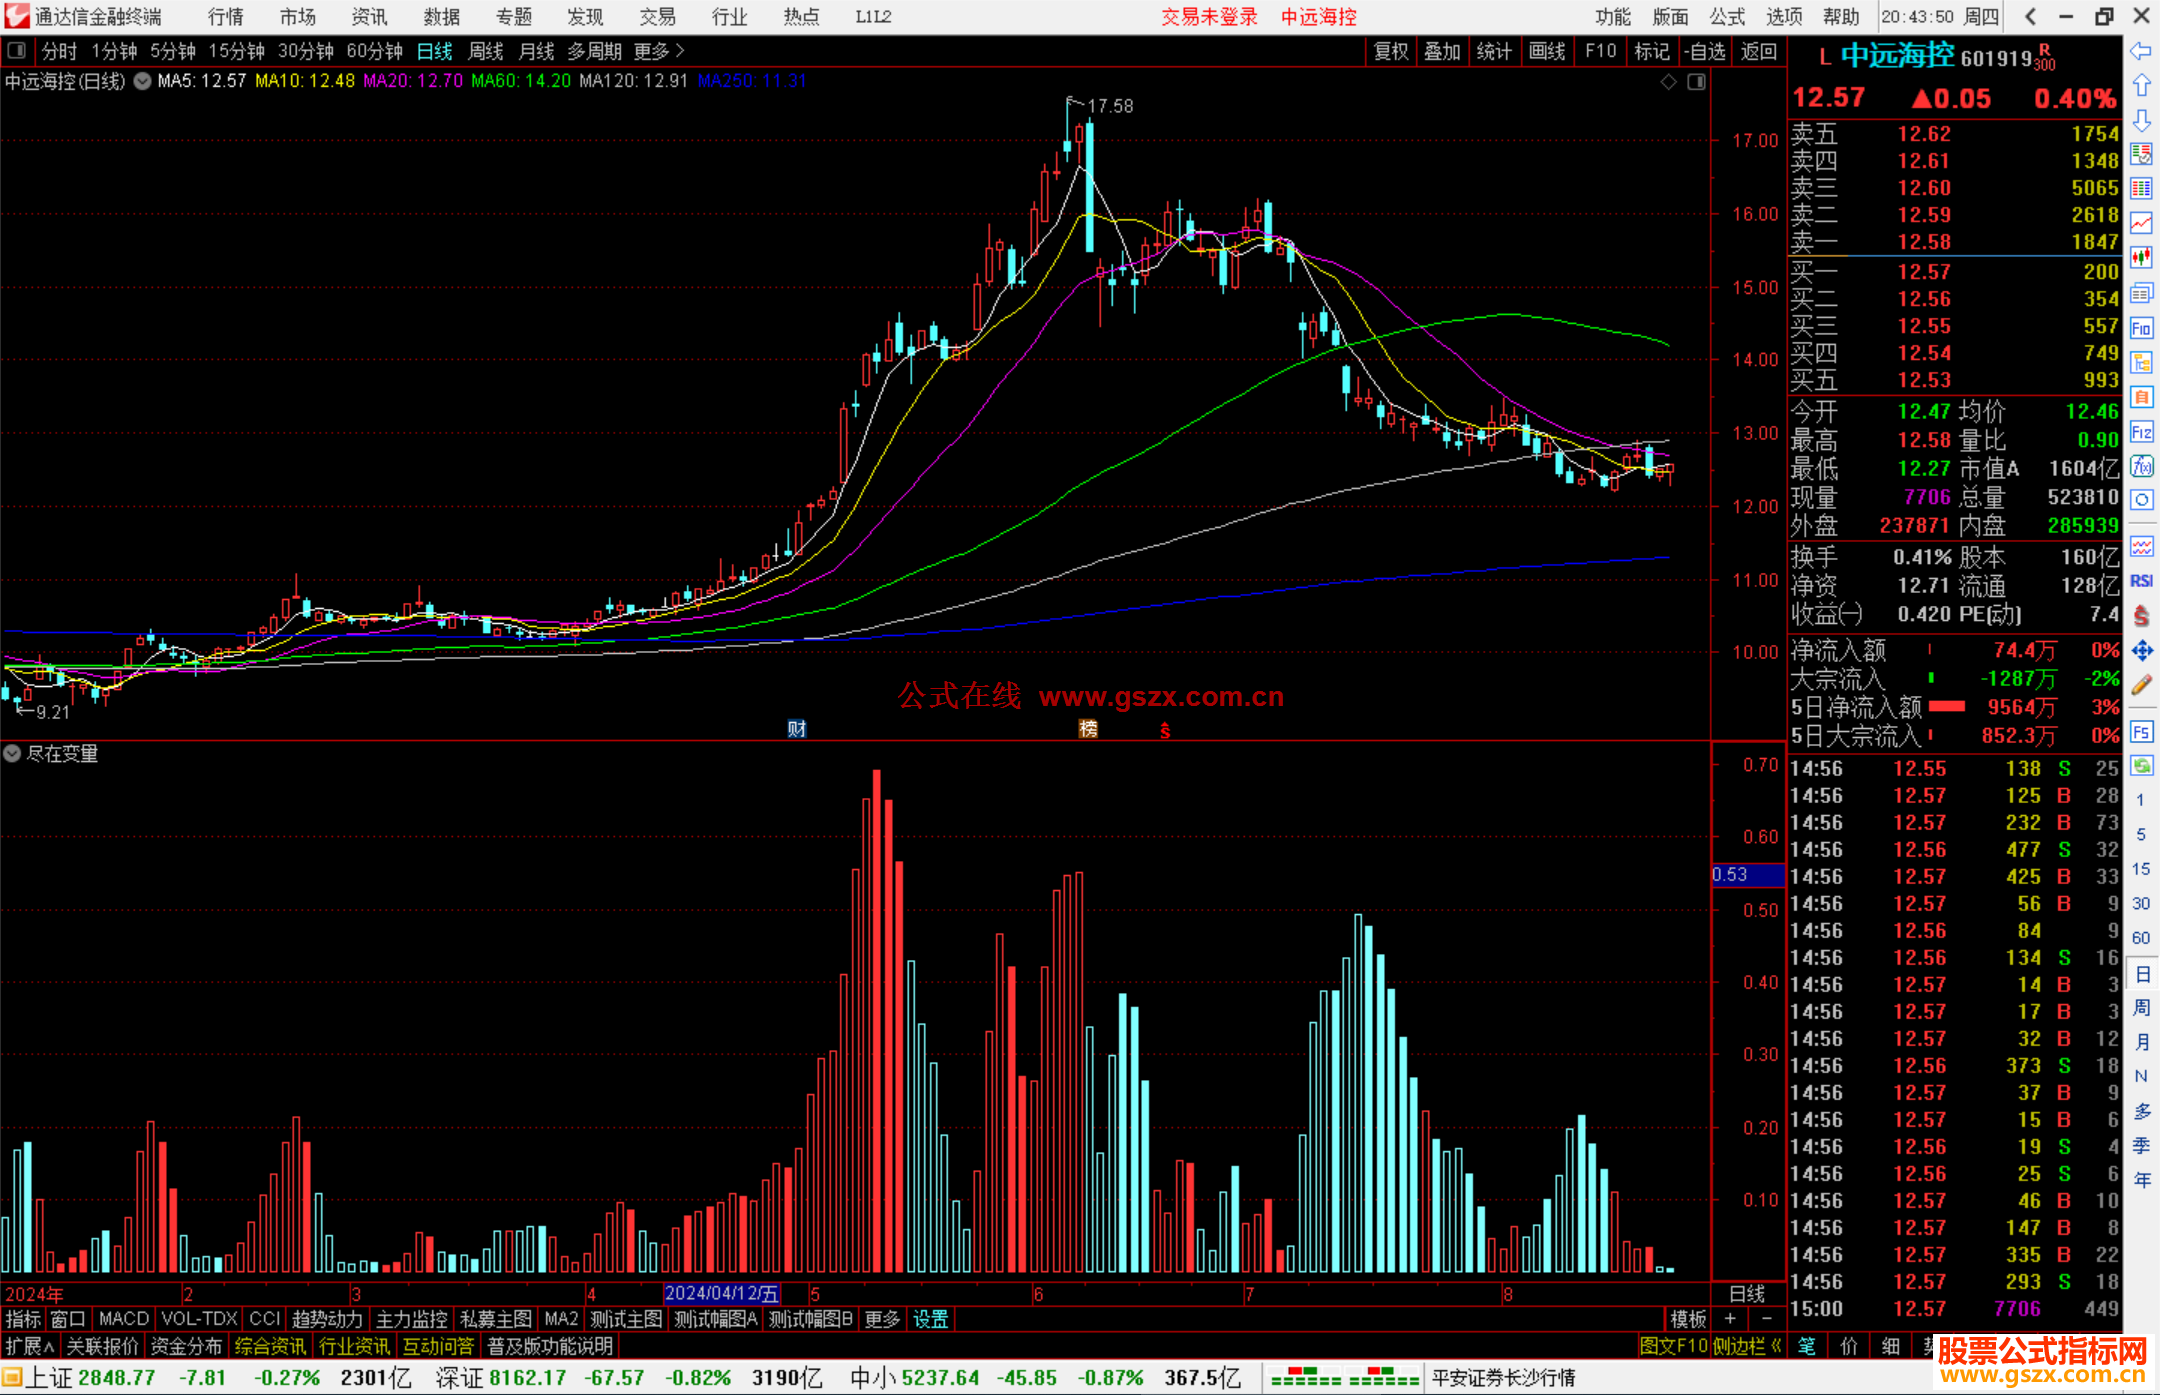Select the pencil drawing tool icon

coord(2141,685)
